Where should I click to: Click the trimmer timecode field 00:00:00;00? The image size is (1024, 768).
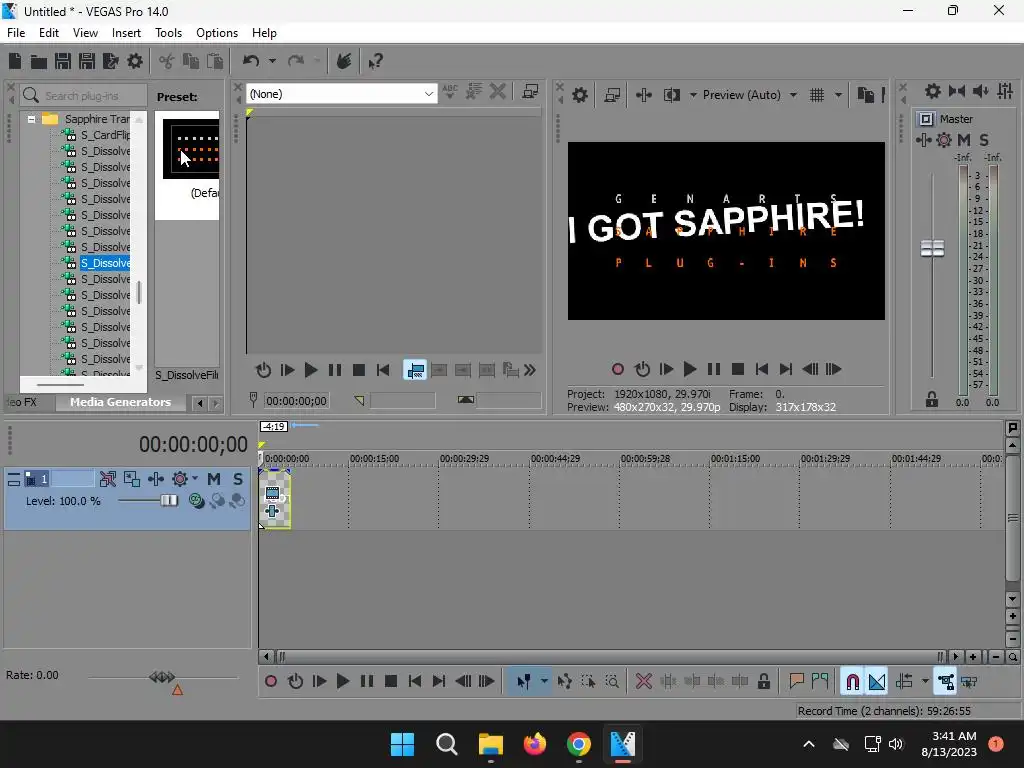(x=296, y=401)
